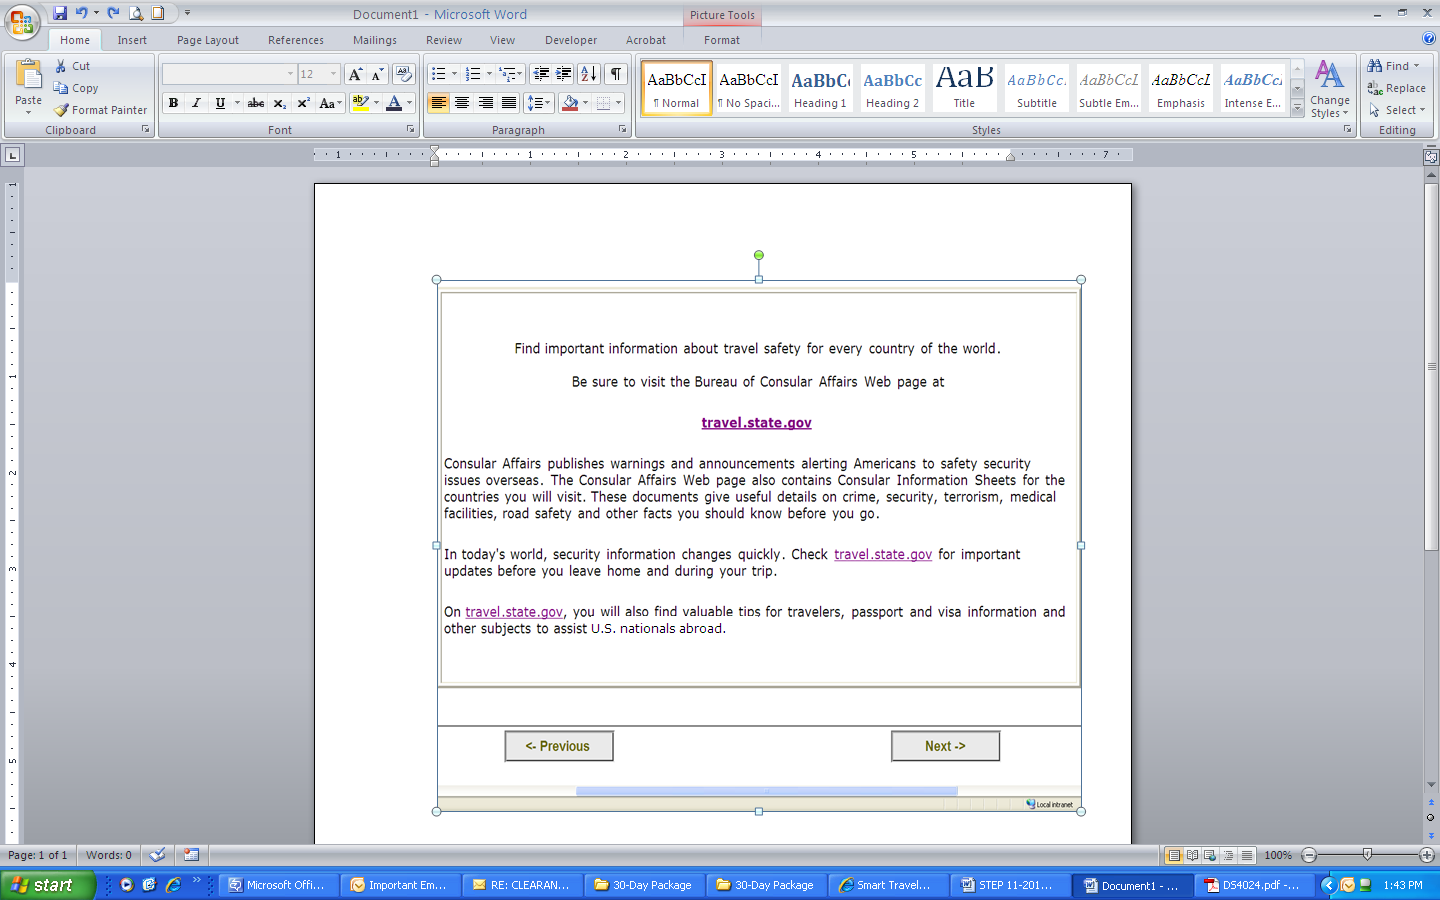
Task: Apply the Title style
Action: [964, 88]
